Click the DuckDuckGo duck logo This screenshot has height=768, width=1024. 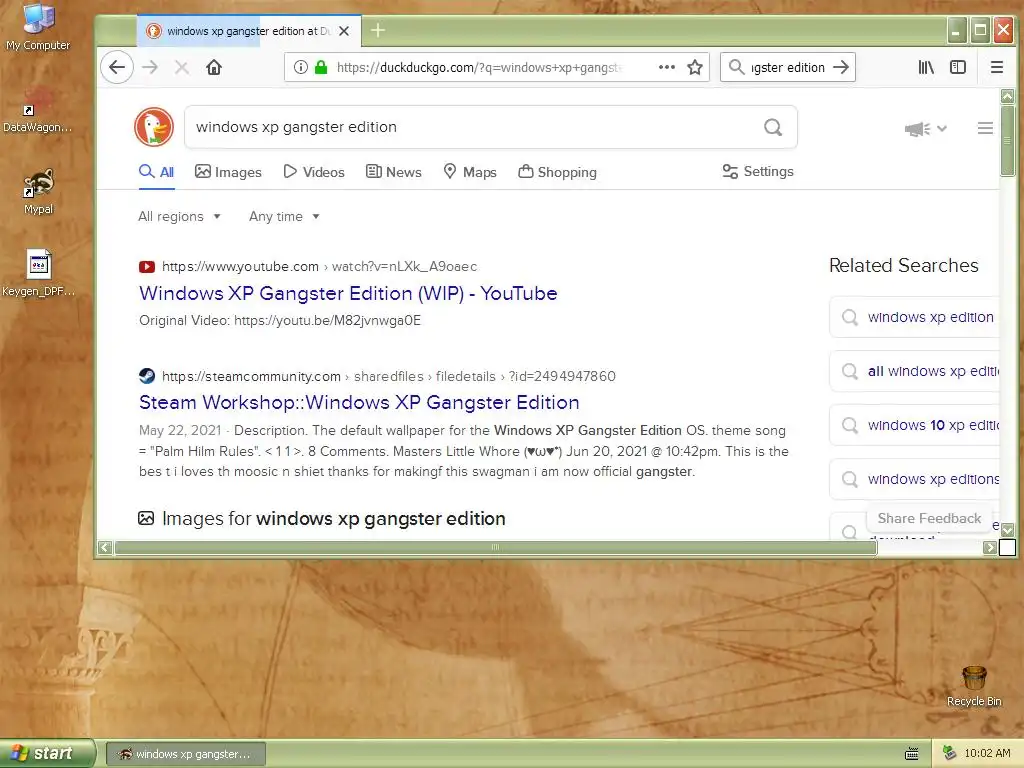coord(154,127)
